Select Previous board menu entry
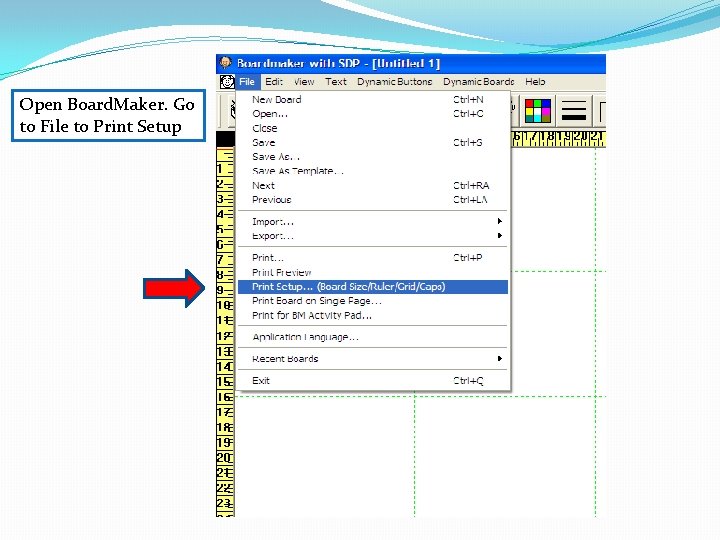The image size is (720, 540). click(372, 200)
